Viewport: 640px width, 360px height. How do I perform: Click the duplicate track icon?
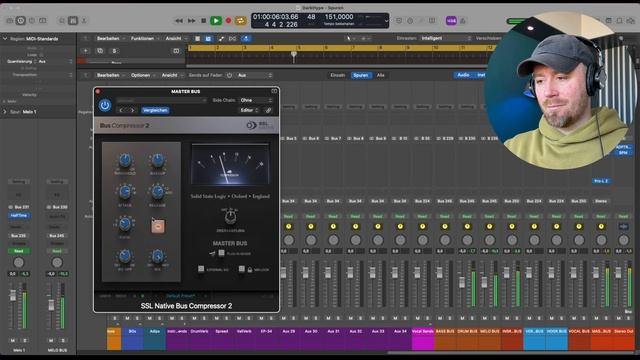coord(100,51)
